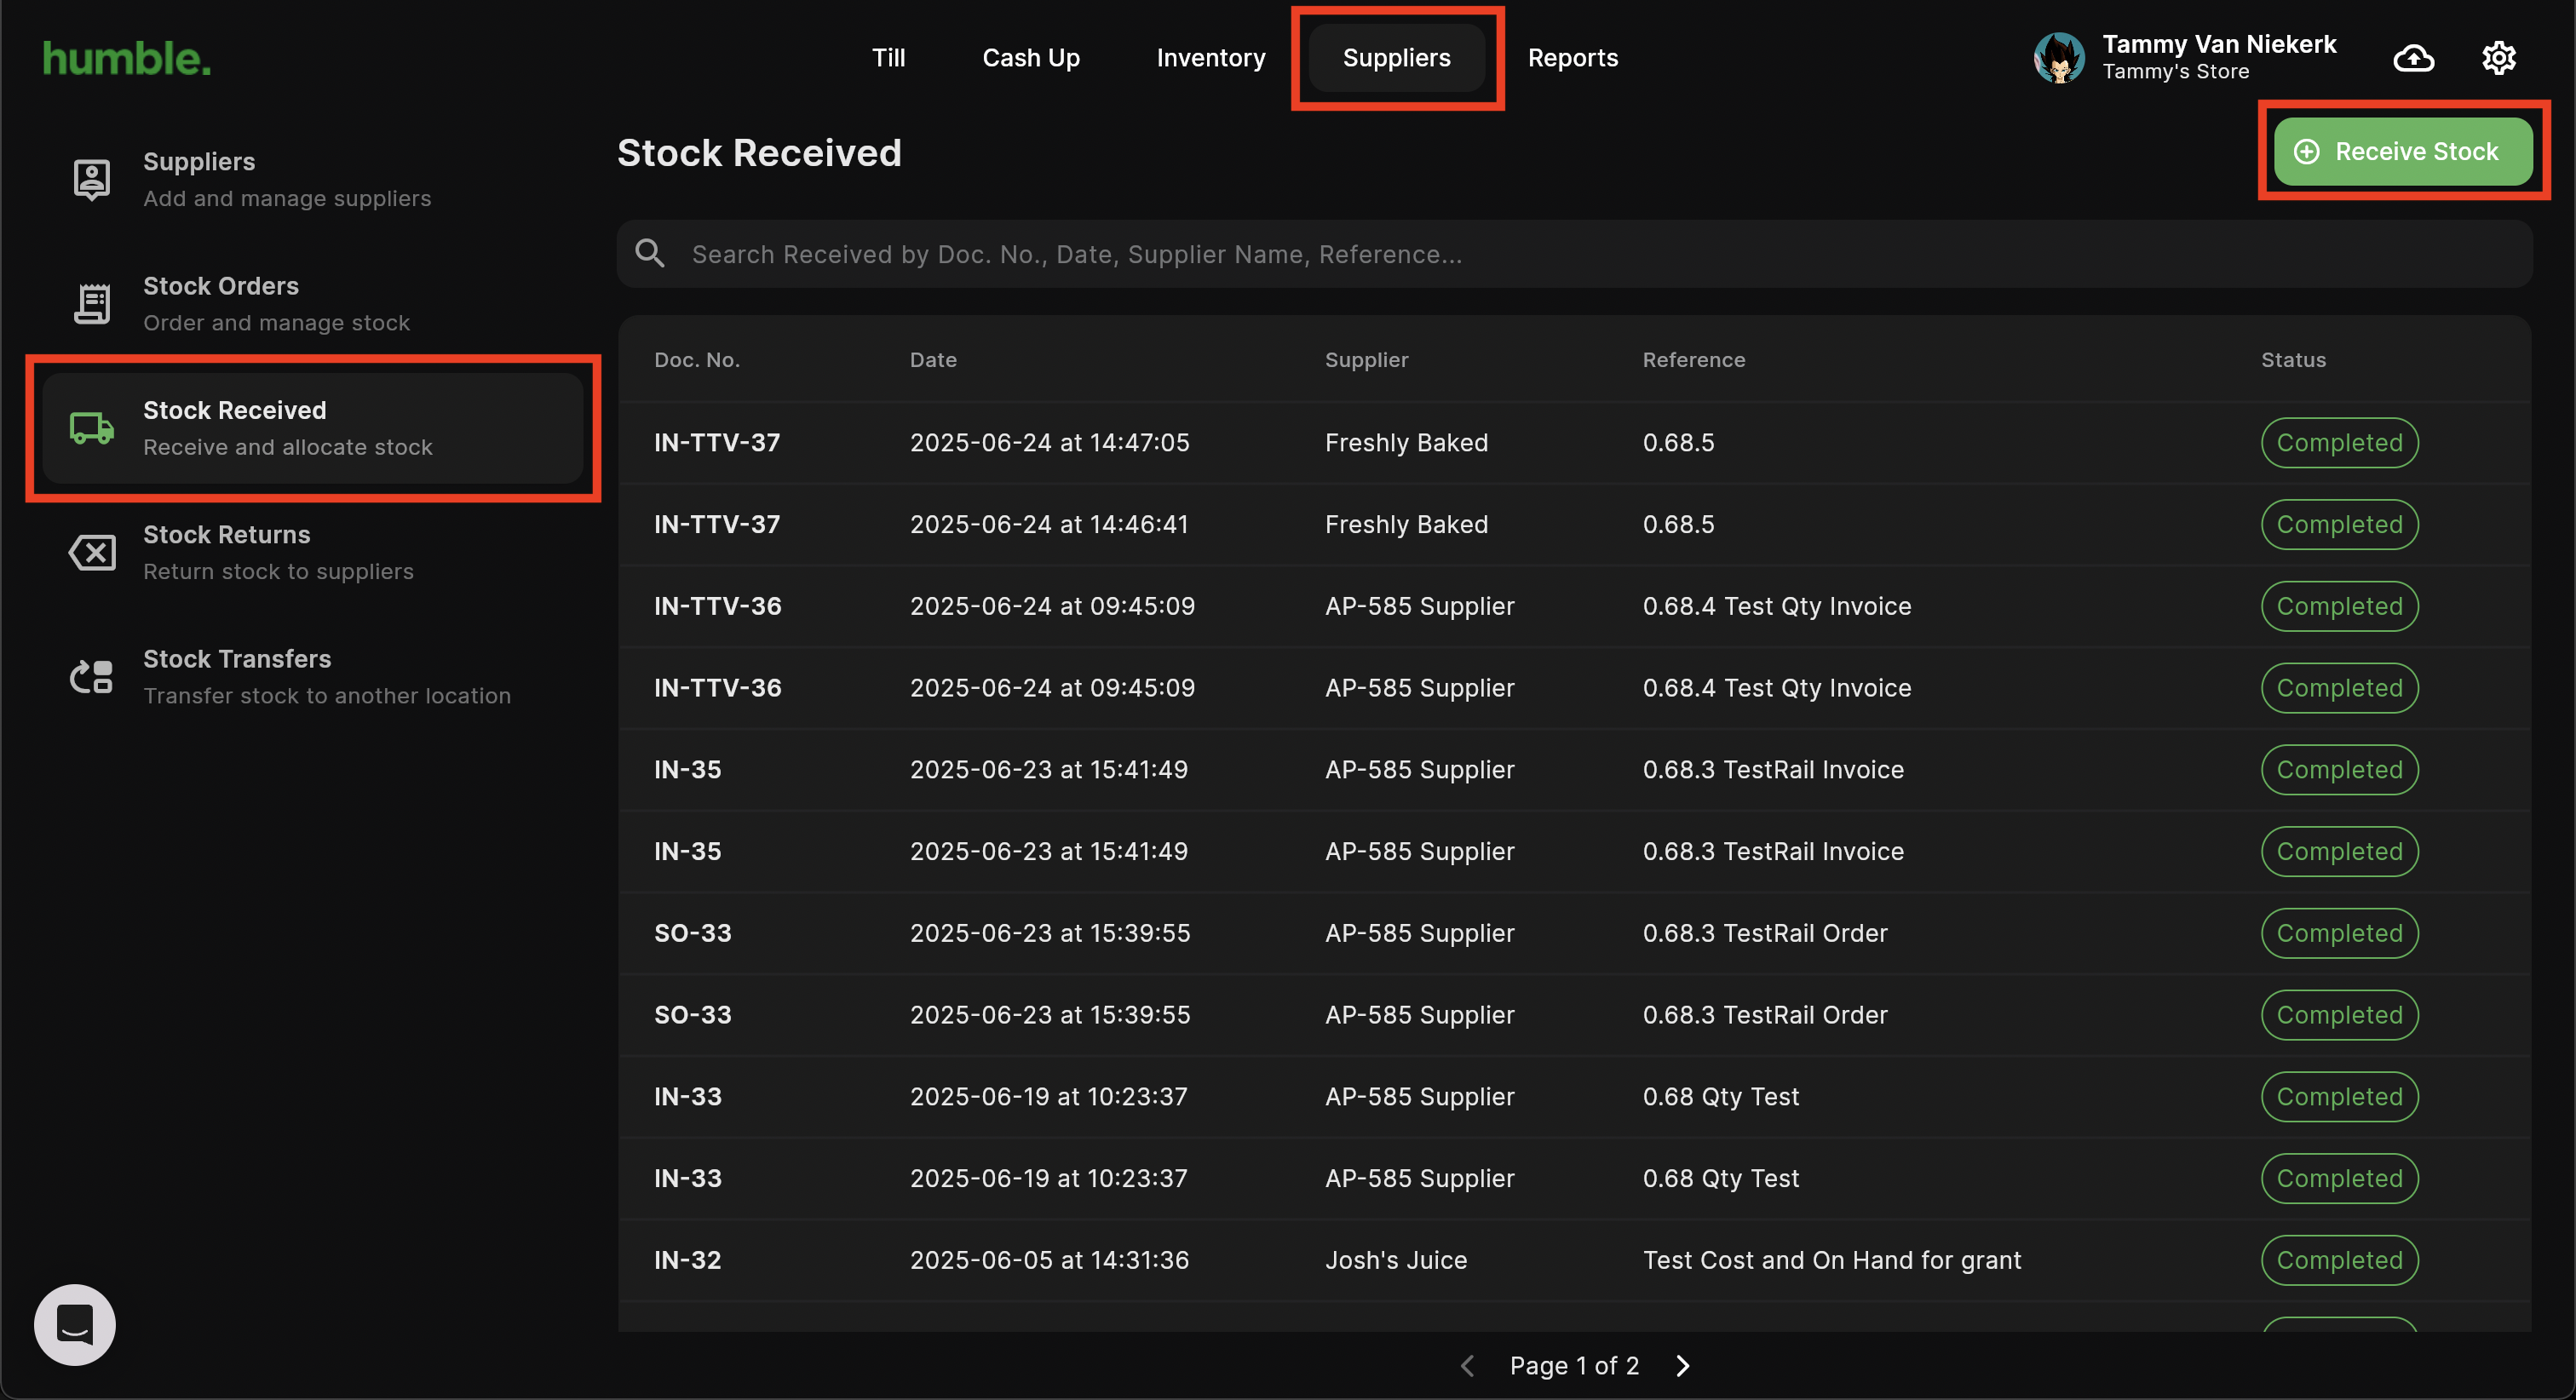Click the Stock Returns backspace icon
This screenshot has height=1400, width=2576.
pyautogui.click(x=92, y=553)
